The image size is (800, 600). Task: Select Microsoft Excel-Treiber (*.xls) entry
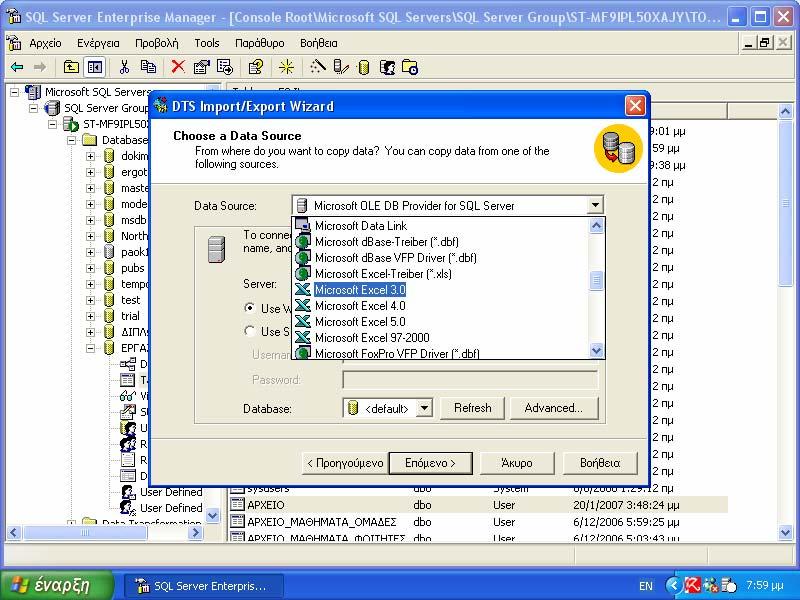click(x=383, y=274)
